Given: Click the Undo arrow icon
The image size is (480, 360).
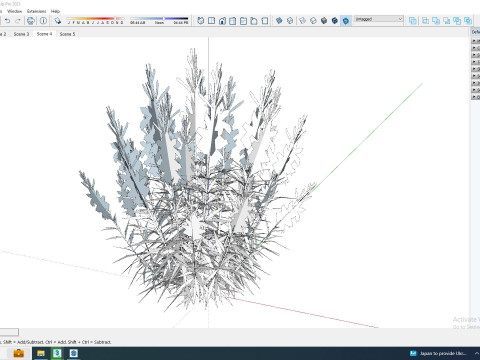Looking at the screenshot, I should click(x=7, y=21).
